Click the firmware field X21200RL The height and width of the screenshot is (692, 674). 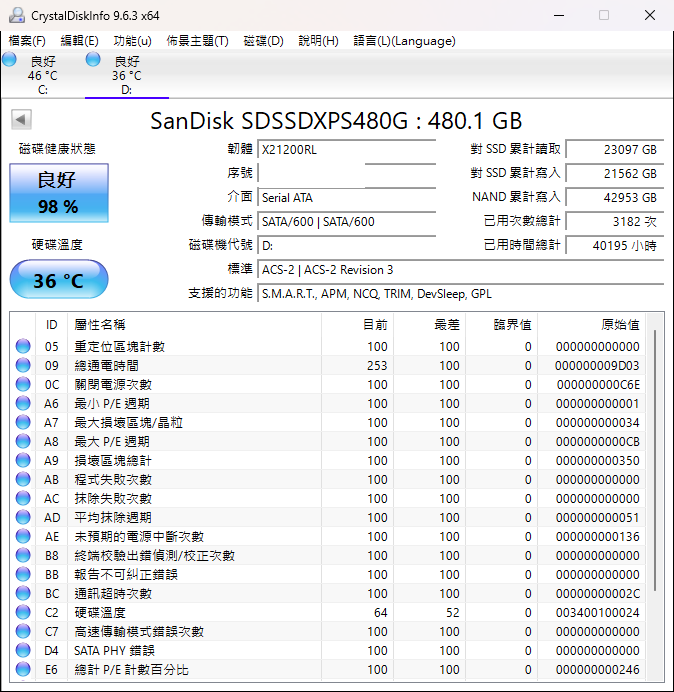[x=346, y=150]
